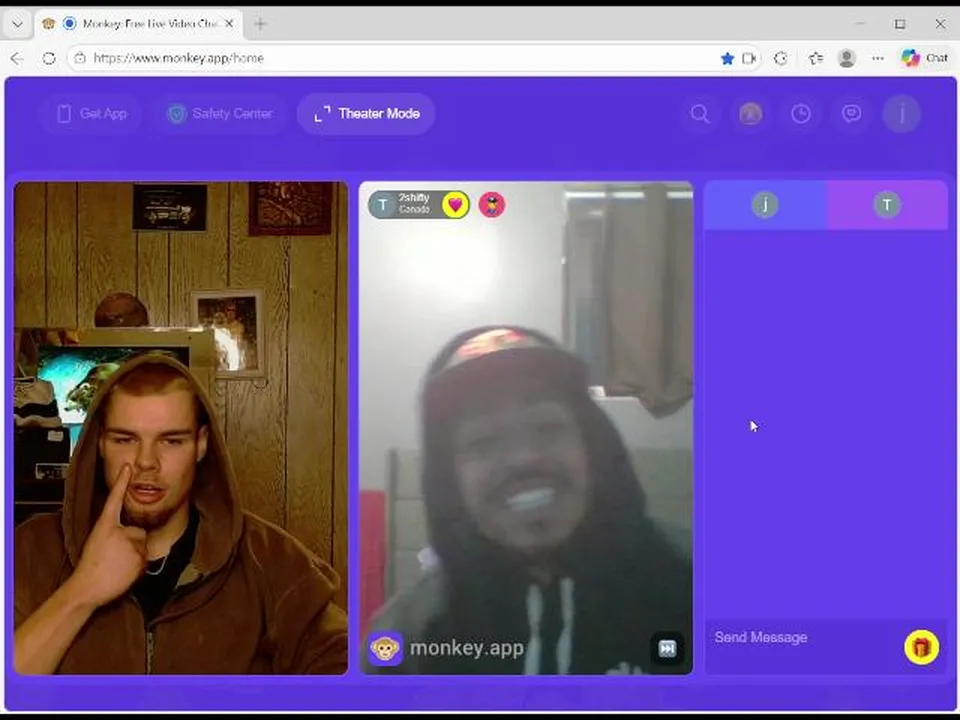Open the 'j' profile avatar in header
The width and height of the screenshot is (960, 720).
click(x=901, y=114)
